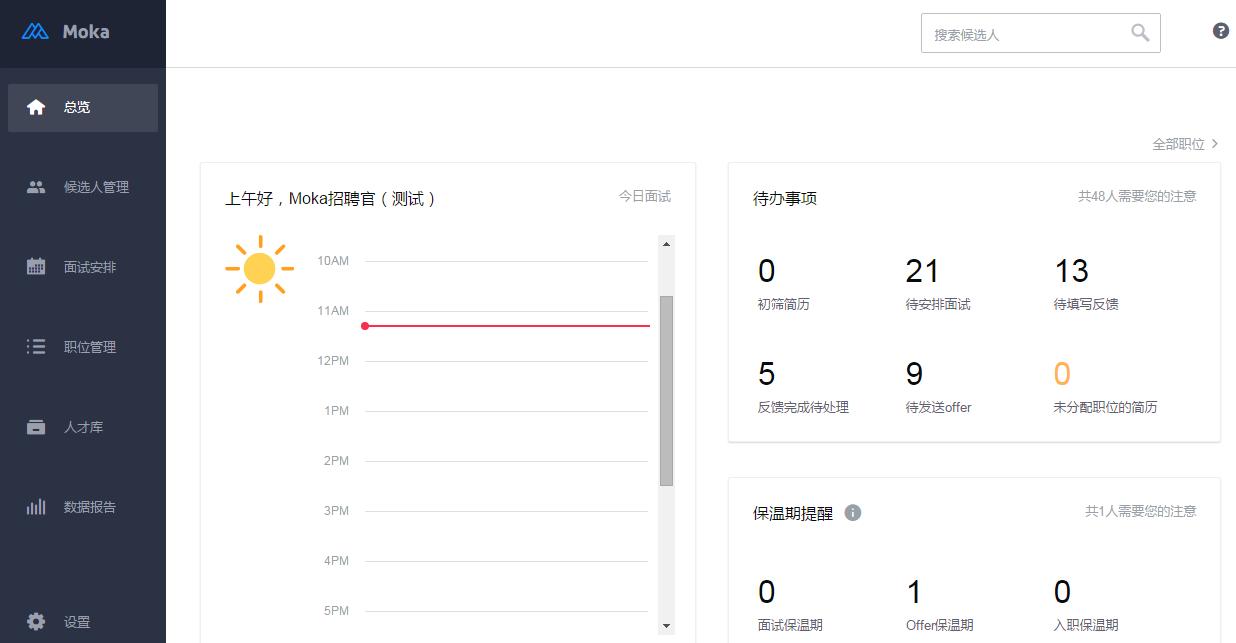Click the Moka logo icon
The width and height of the screenshot is (1236, 643).
(36, 32)
